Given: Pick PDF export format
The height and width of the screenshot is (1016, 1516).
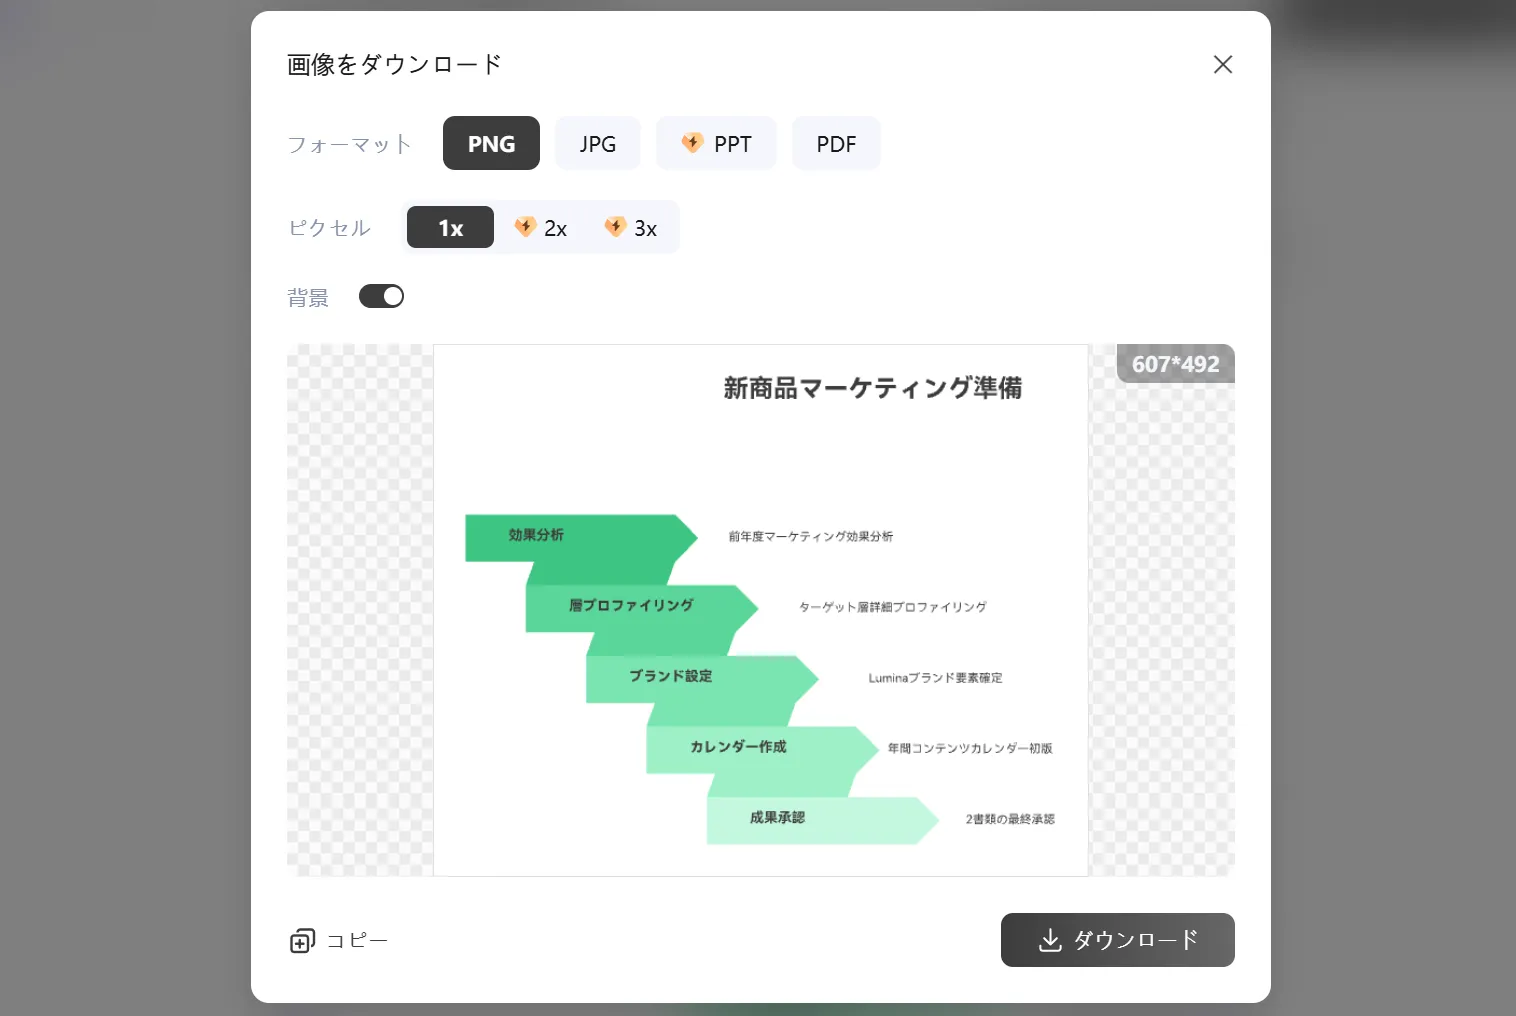Looking at the screenshot, I should coord(836,144).
